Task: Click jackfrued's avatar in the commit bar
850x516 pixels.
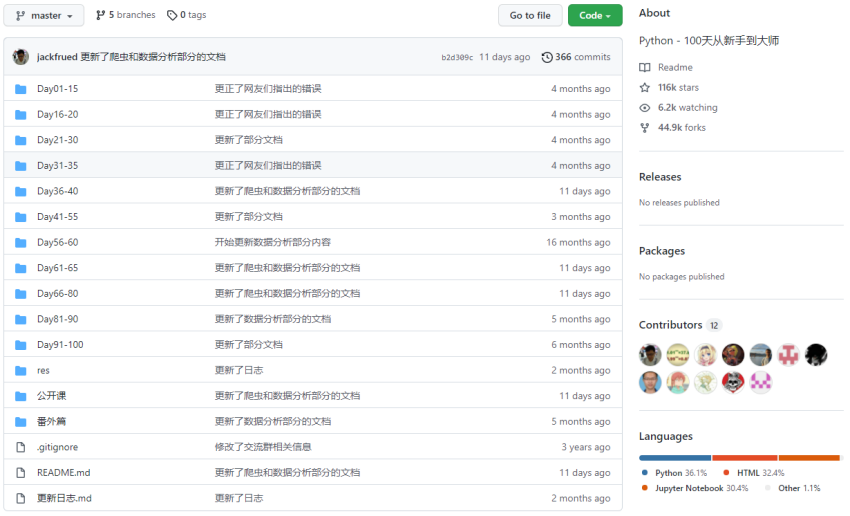Action: tap(21, 56)
